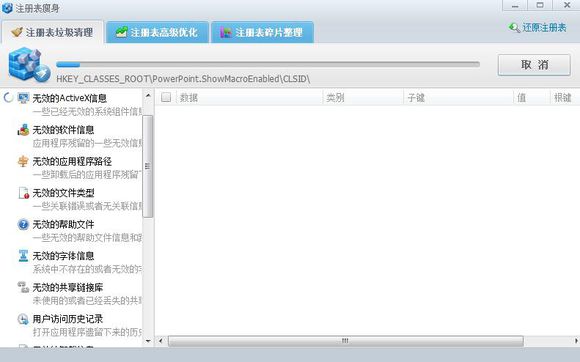Select 用户访问历史记录 category text
This screenshot has width=580, height=362.
(68, 319)
